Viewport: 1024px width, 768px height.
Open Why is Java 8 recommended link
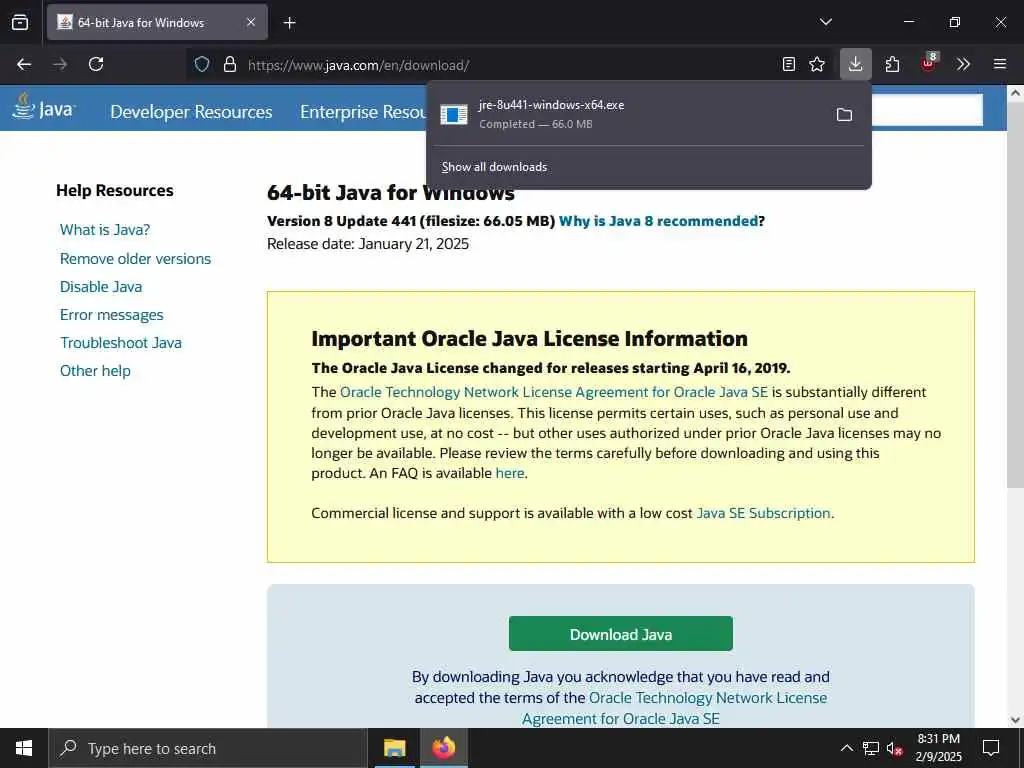(658, 221)
